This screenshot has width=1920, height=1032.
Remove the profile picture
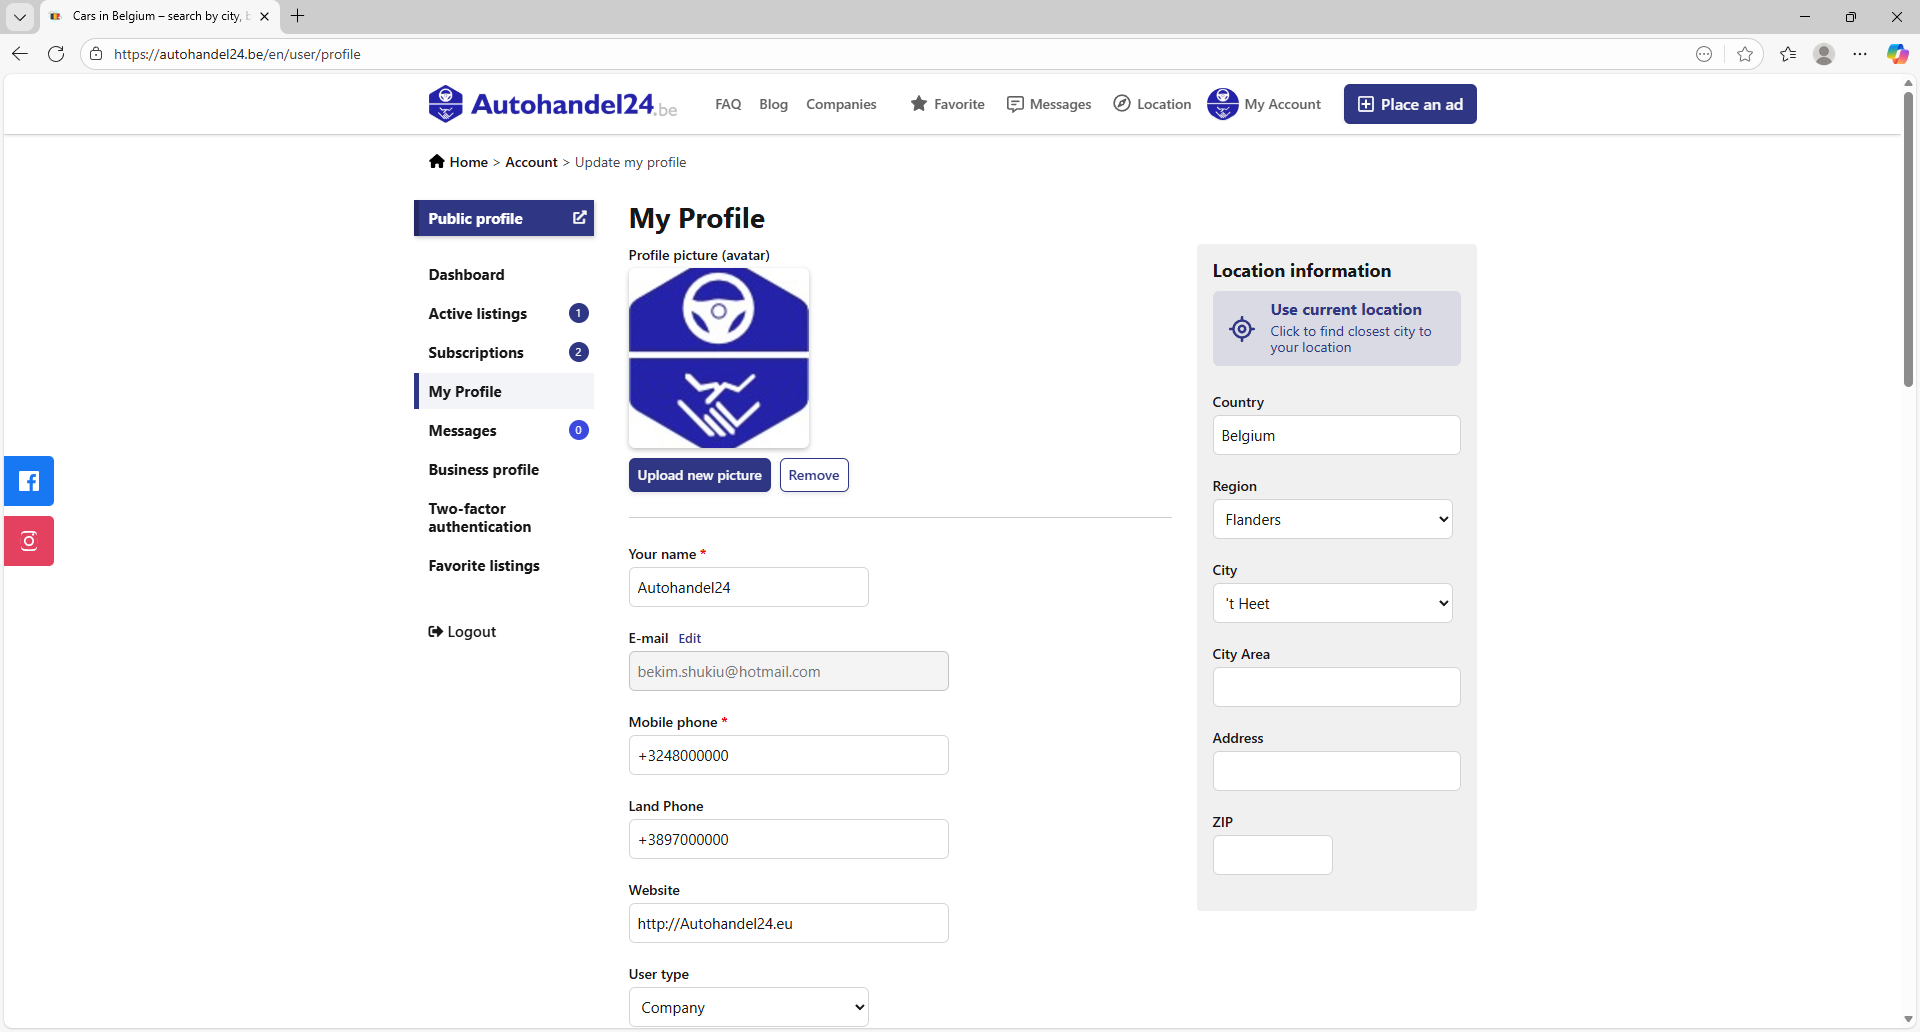tap(813, 476)
